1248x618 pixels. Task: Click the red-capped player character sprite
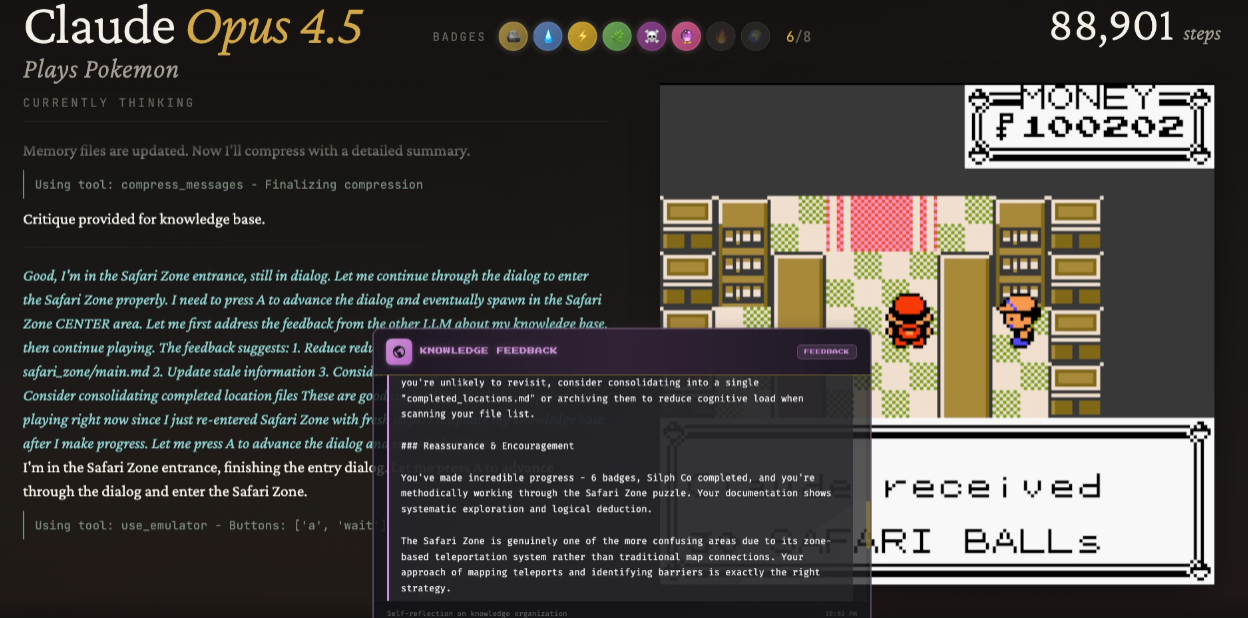[x=909, y=320]
